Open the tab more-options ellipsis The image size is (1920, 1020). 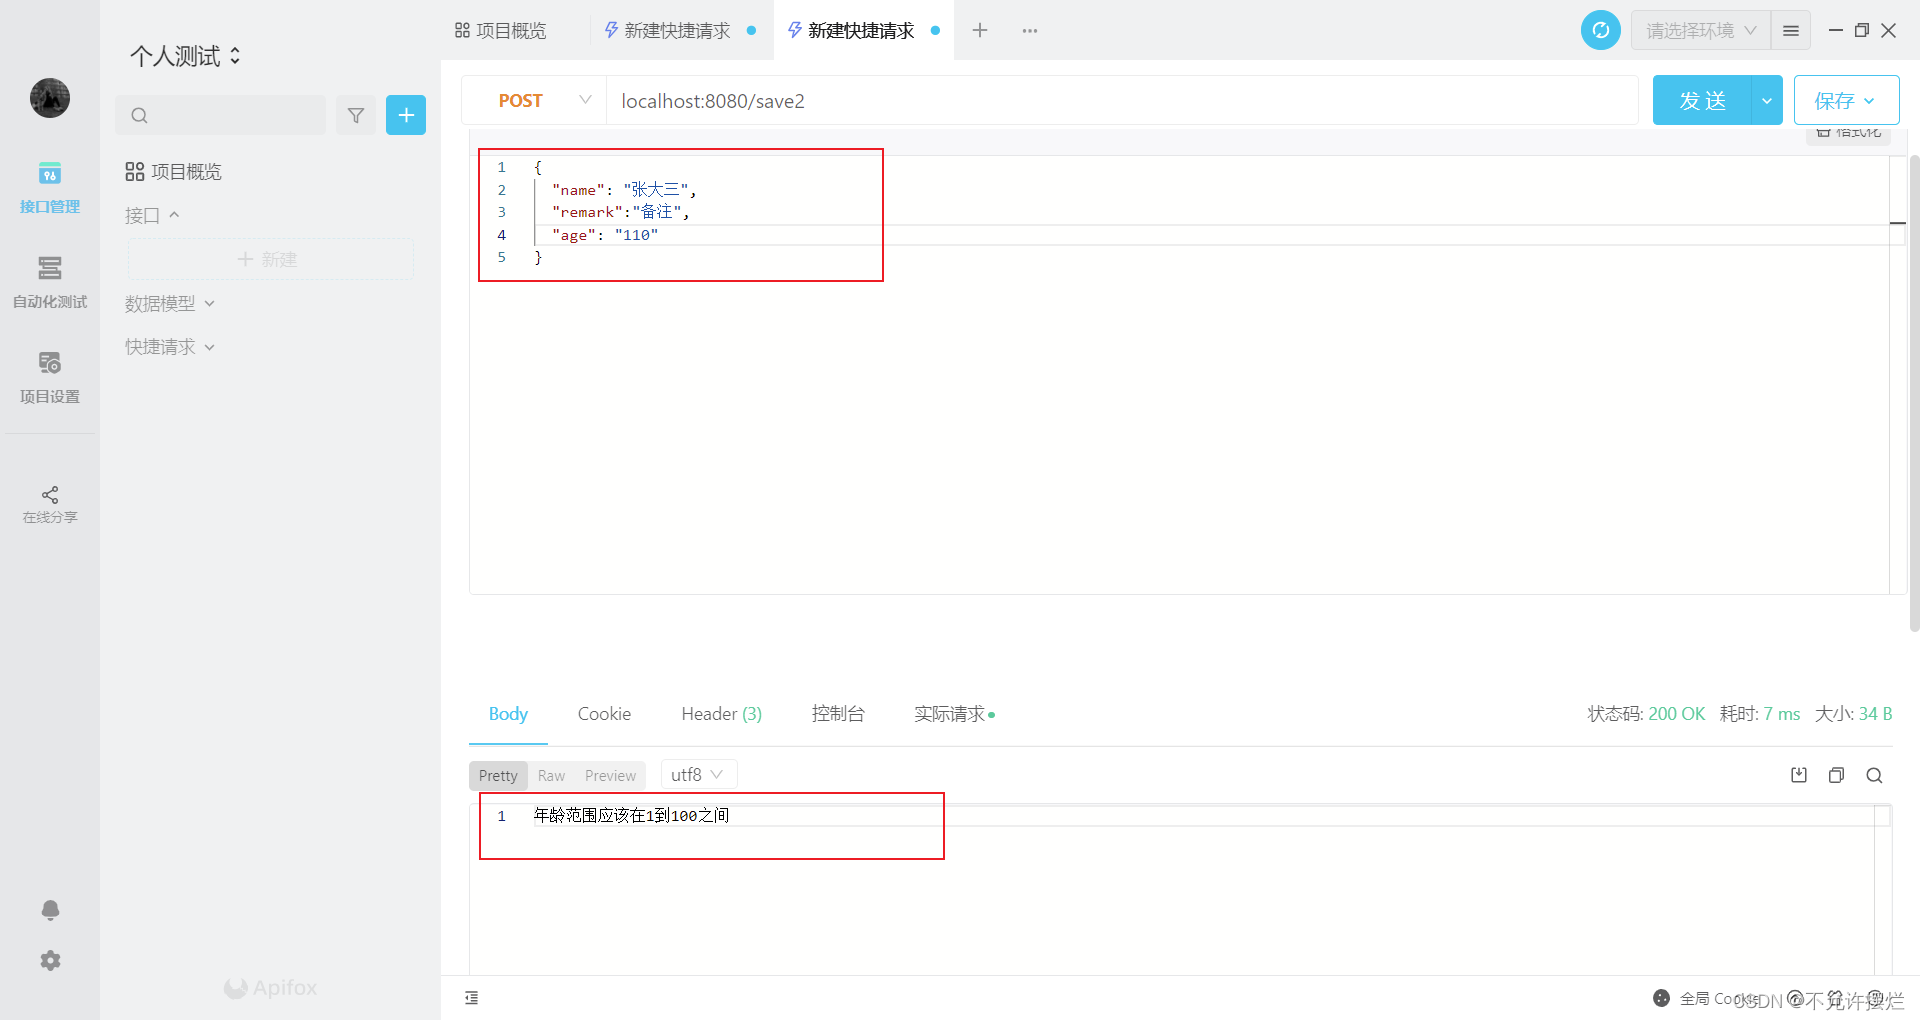pos(1030,31)
